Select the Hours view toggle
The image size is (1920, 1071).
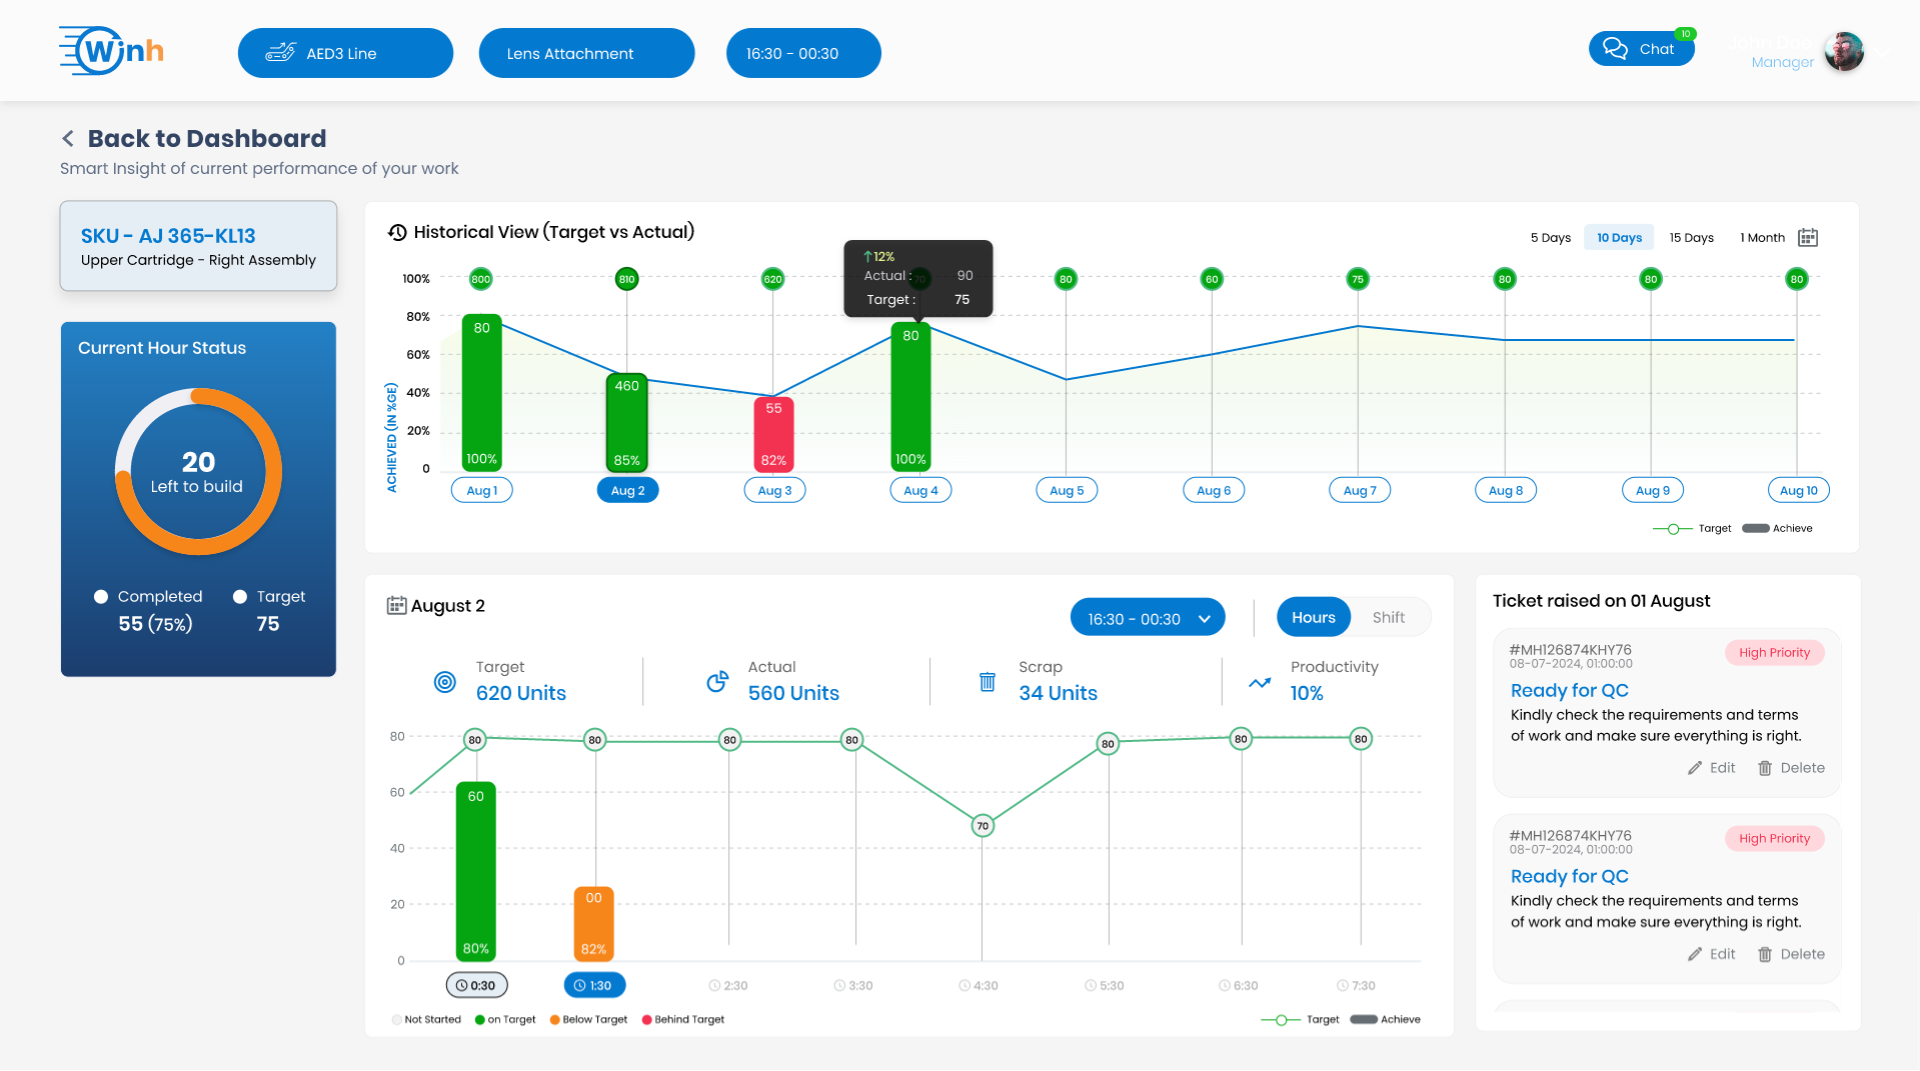coord(1313,617)
